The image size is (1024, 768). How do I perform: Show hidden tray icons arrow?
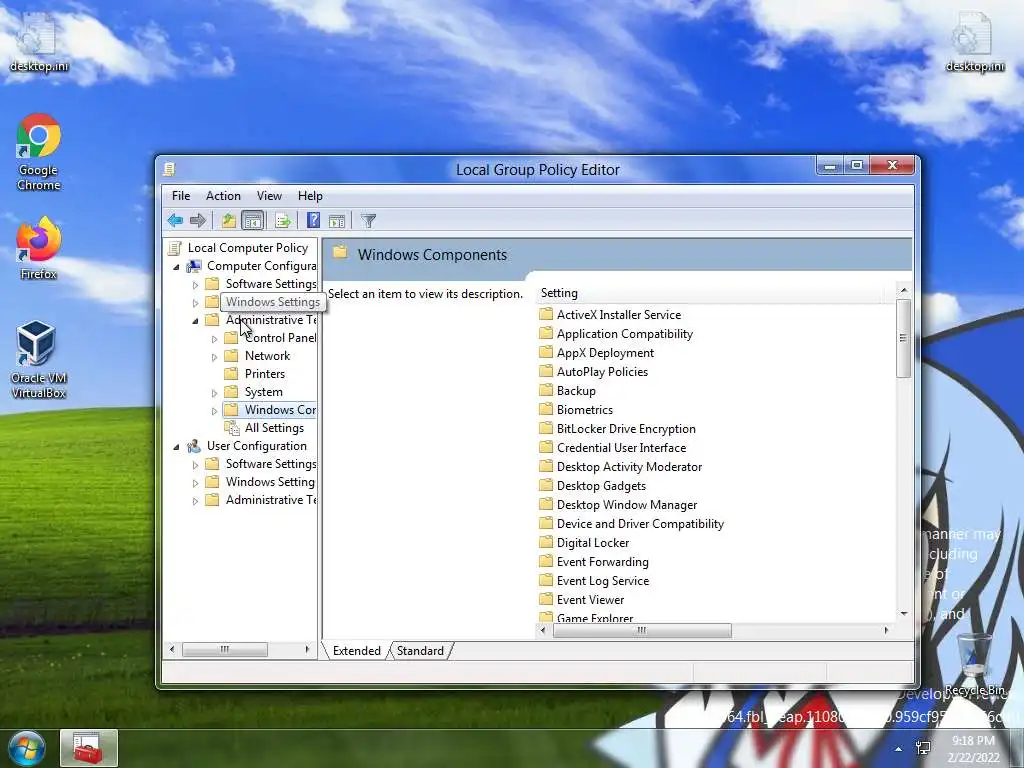point(899,749)
